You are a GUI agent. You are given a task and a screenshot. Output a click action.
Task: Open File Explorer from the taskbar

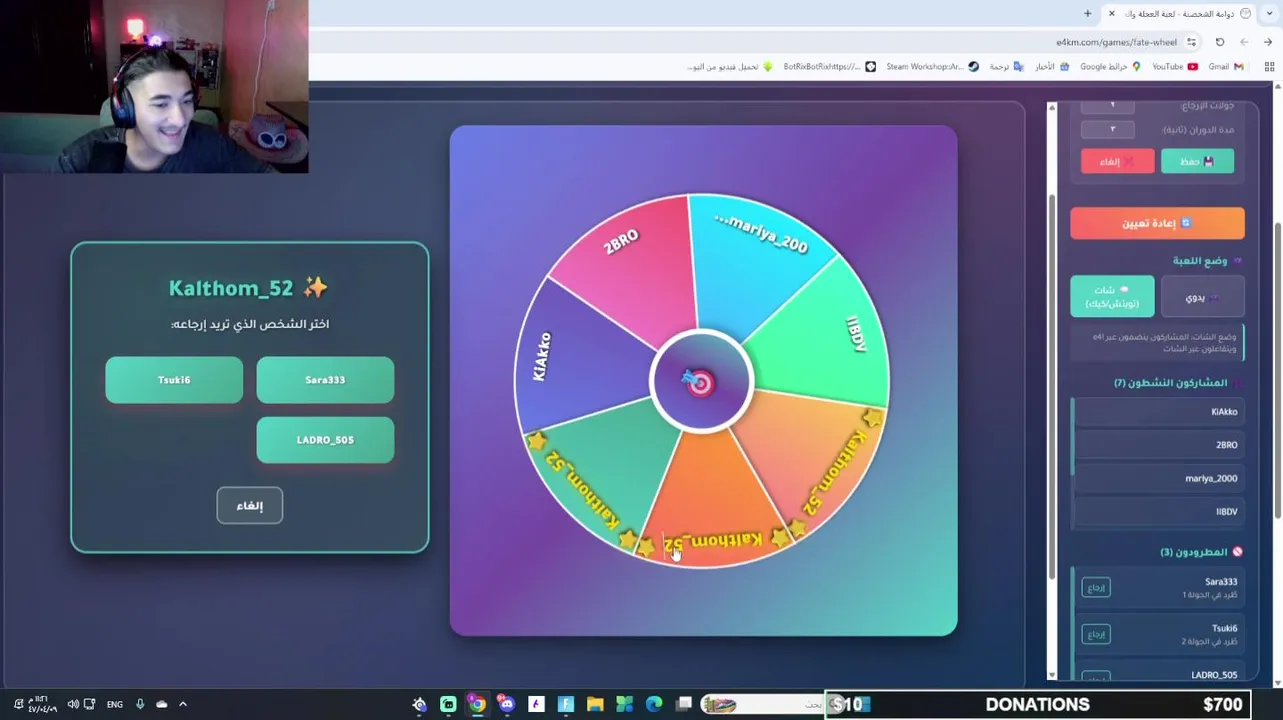[x=594, y=704]
